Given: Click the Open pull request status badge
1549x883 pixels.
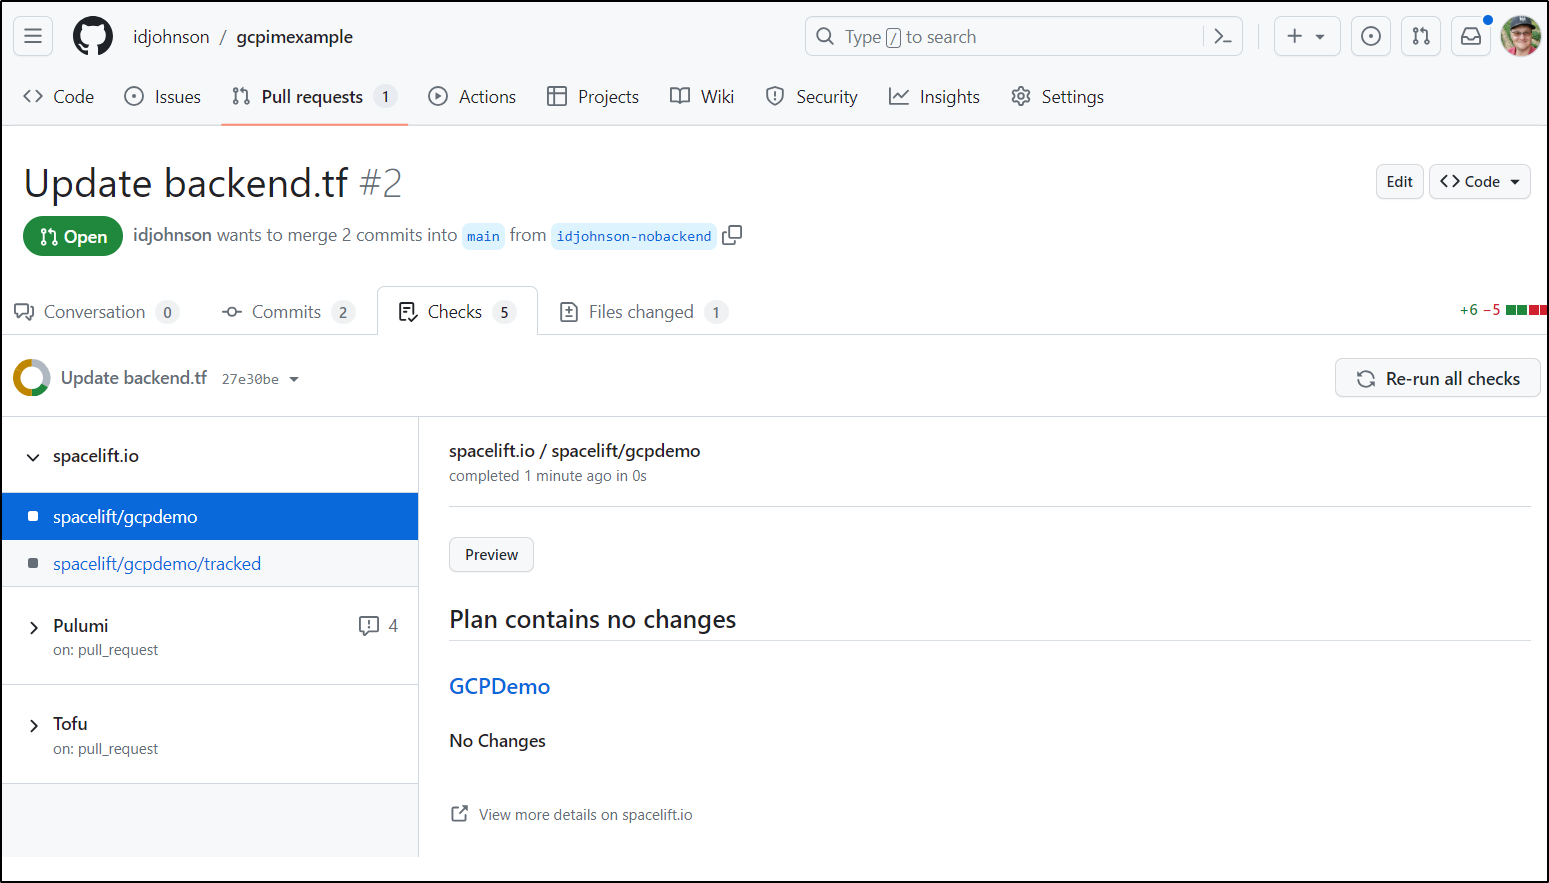Looking at the screenshot, I should (x=73, y=236).
